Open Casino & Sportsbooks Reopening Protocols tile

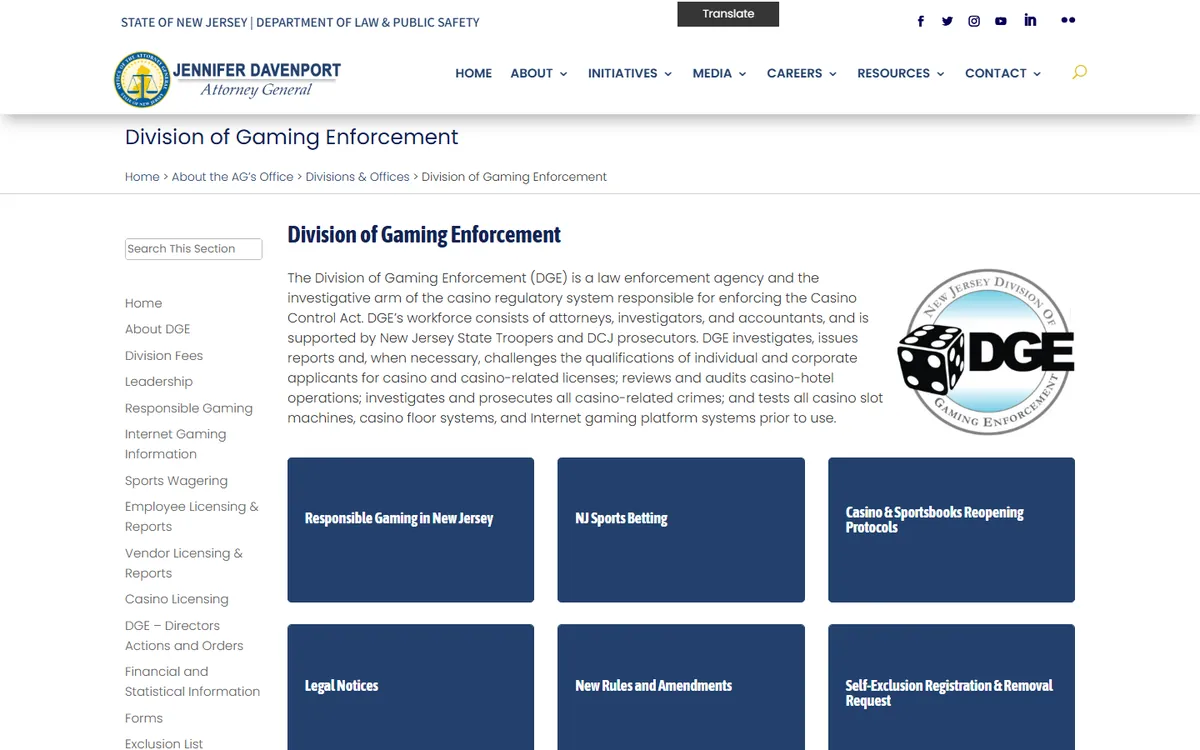coord(951,530)
